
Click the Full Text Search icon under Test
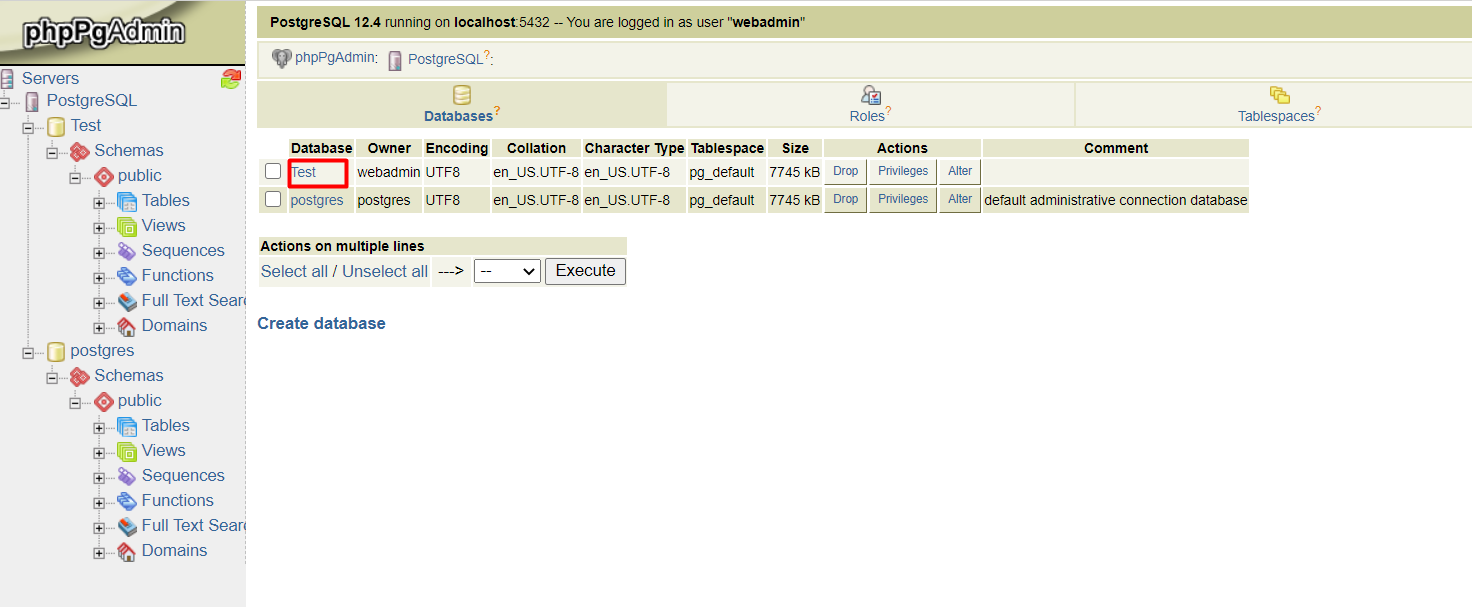[127, 301]
